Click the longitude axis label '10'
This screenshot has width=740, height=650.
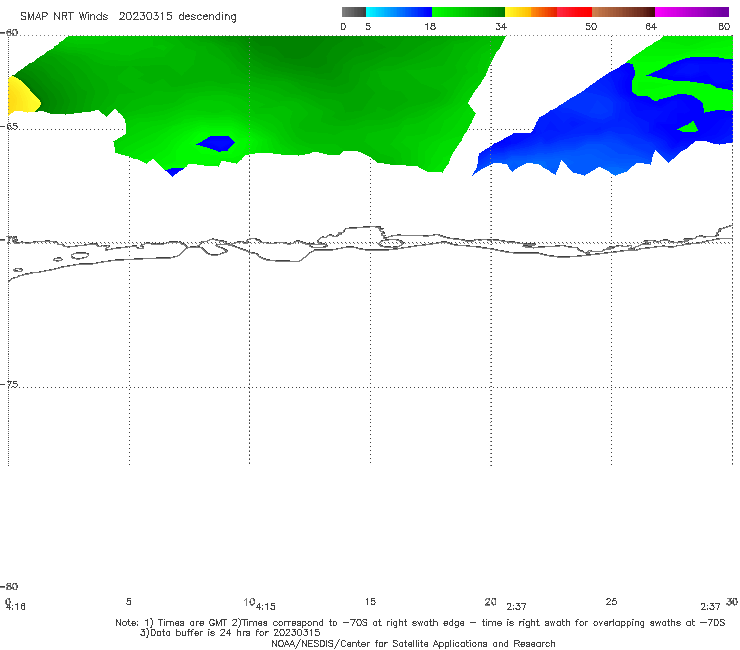click(x=249, y=602)
